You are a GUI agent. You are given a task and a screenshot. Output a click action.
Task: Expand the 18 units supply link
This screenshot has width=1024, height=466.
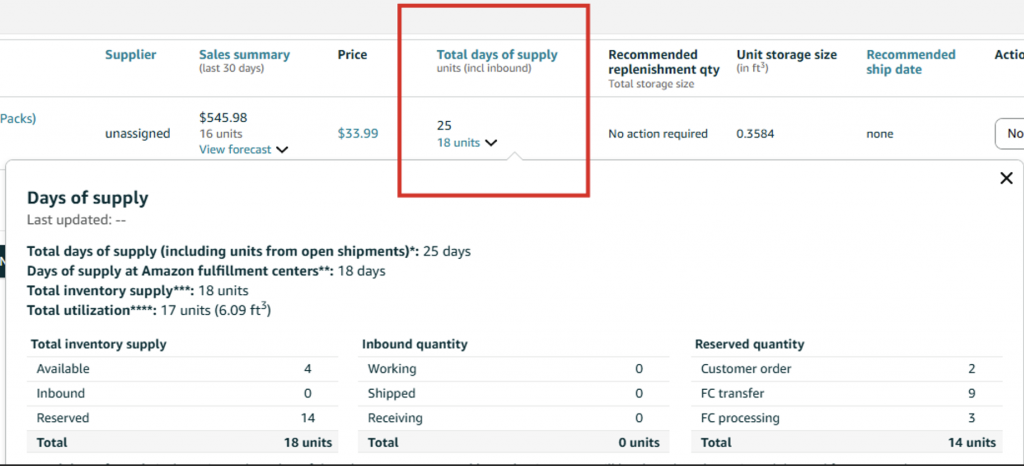(x=458, y=143)
